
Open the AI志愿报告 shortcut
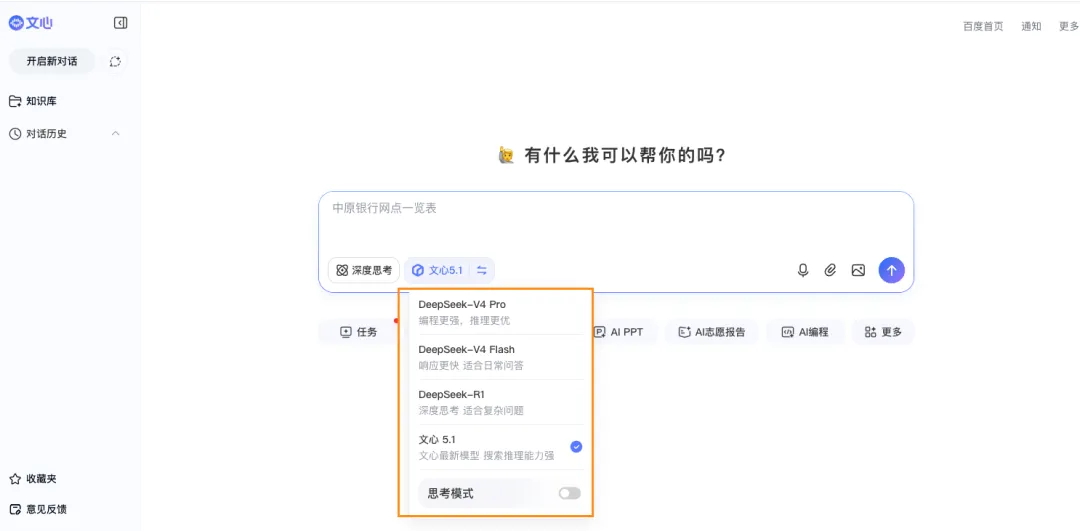[712, 332]
